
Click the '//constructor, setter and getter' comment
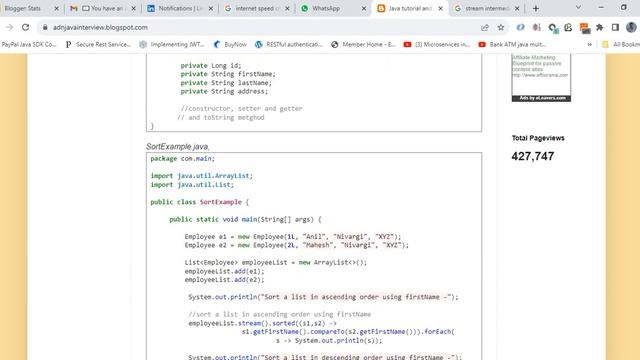coord(242,109)
